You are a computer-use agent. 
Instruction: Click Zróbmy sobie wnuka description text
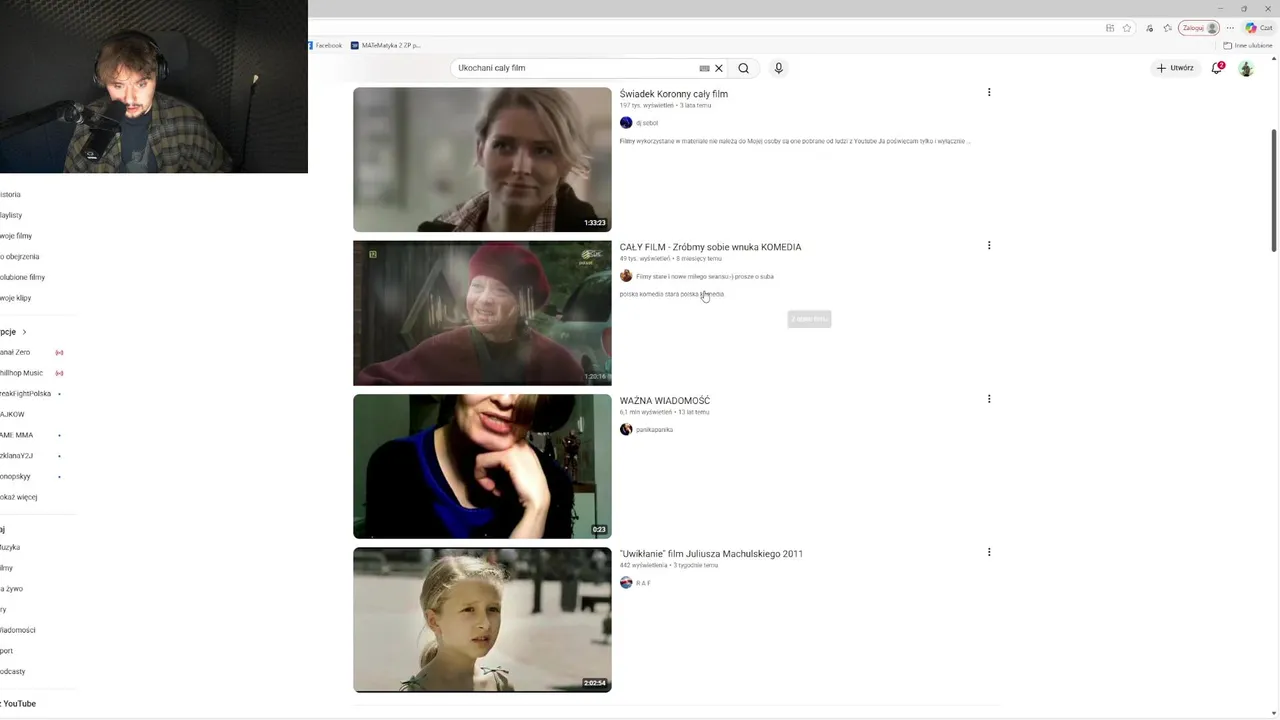tap(671, 294)
